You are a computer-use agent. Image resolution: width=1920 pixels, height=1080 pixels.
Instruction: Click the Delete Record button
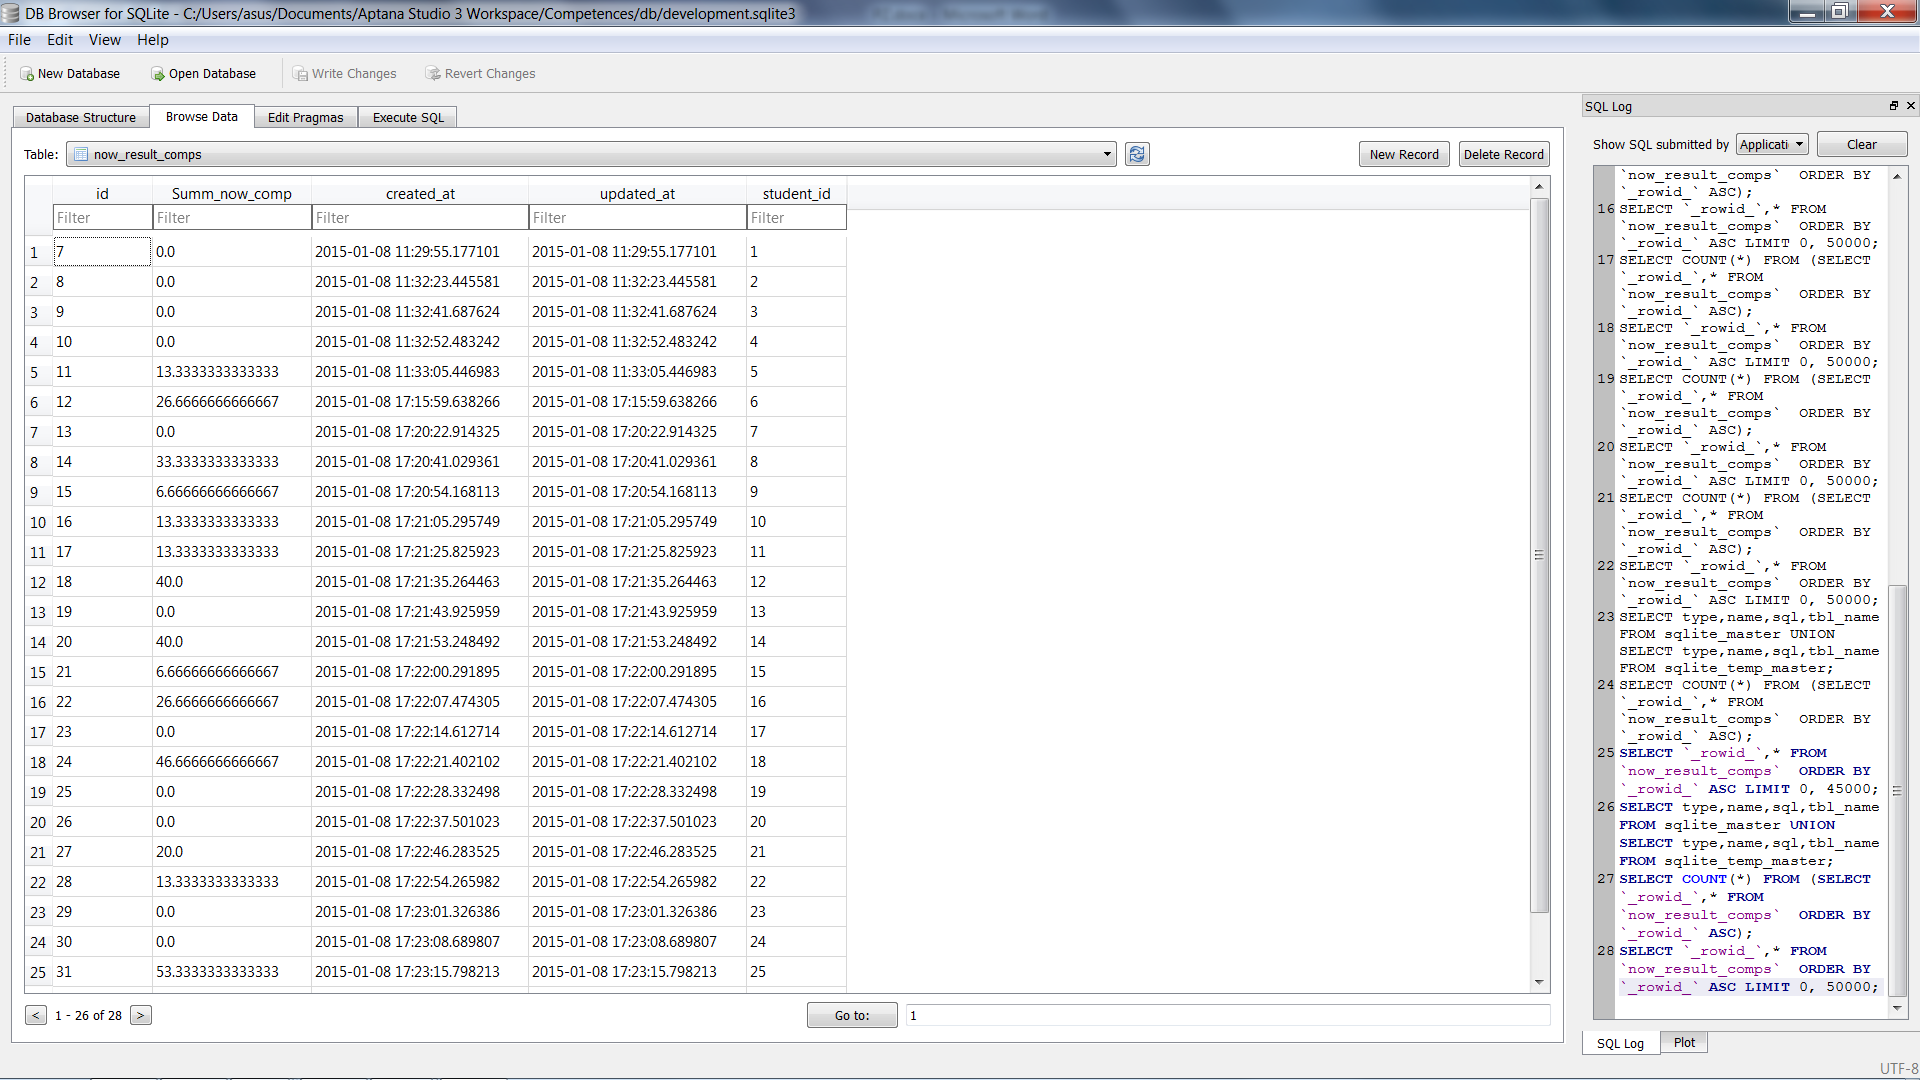click(1503, 154)
